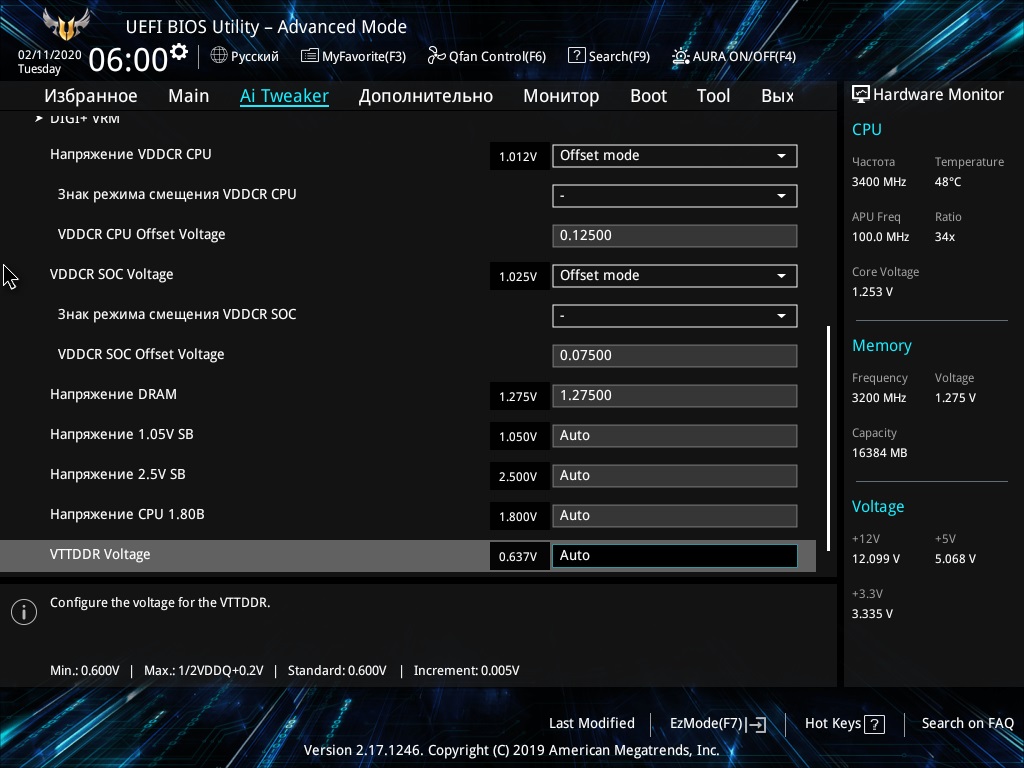Select the Напряжение VDDCR CPU label
Screen dimensions: 1024x768
tap(131, 155)
